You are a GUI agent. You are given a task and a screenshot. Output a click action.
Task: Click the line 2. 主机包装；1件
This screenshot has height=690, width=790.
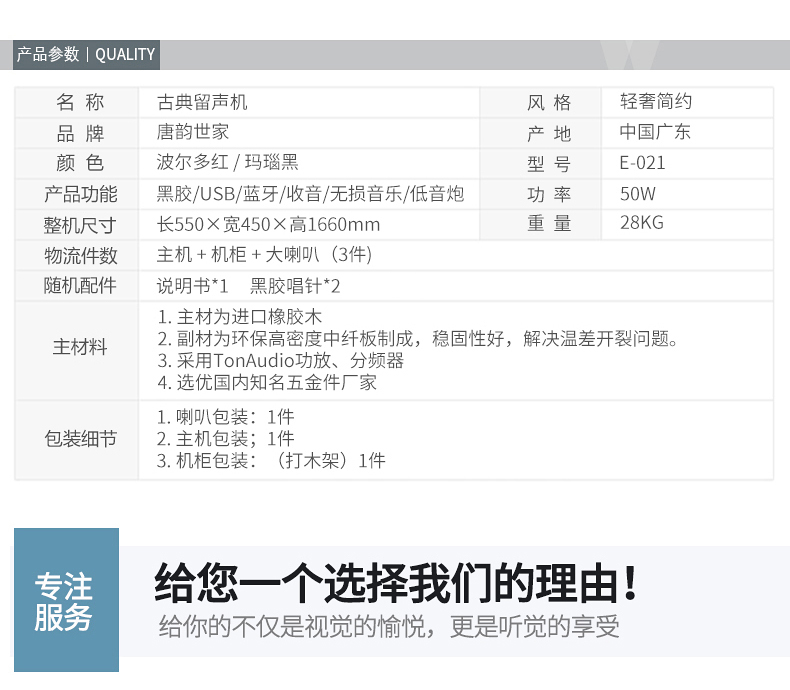point(225,439)
